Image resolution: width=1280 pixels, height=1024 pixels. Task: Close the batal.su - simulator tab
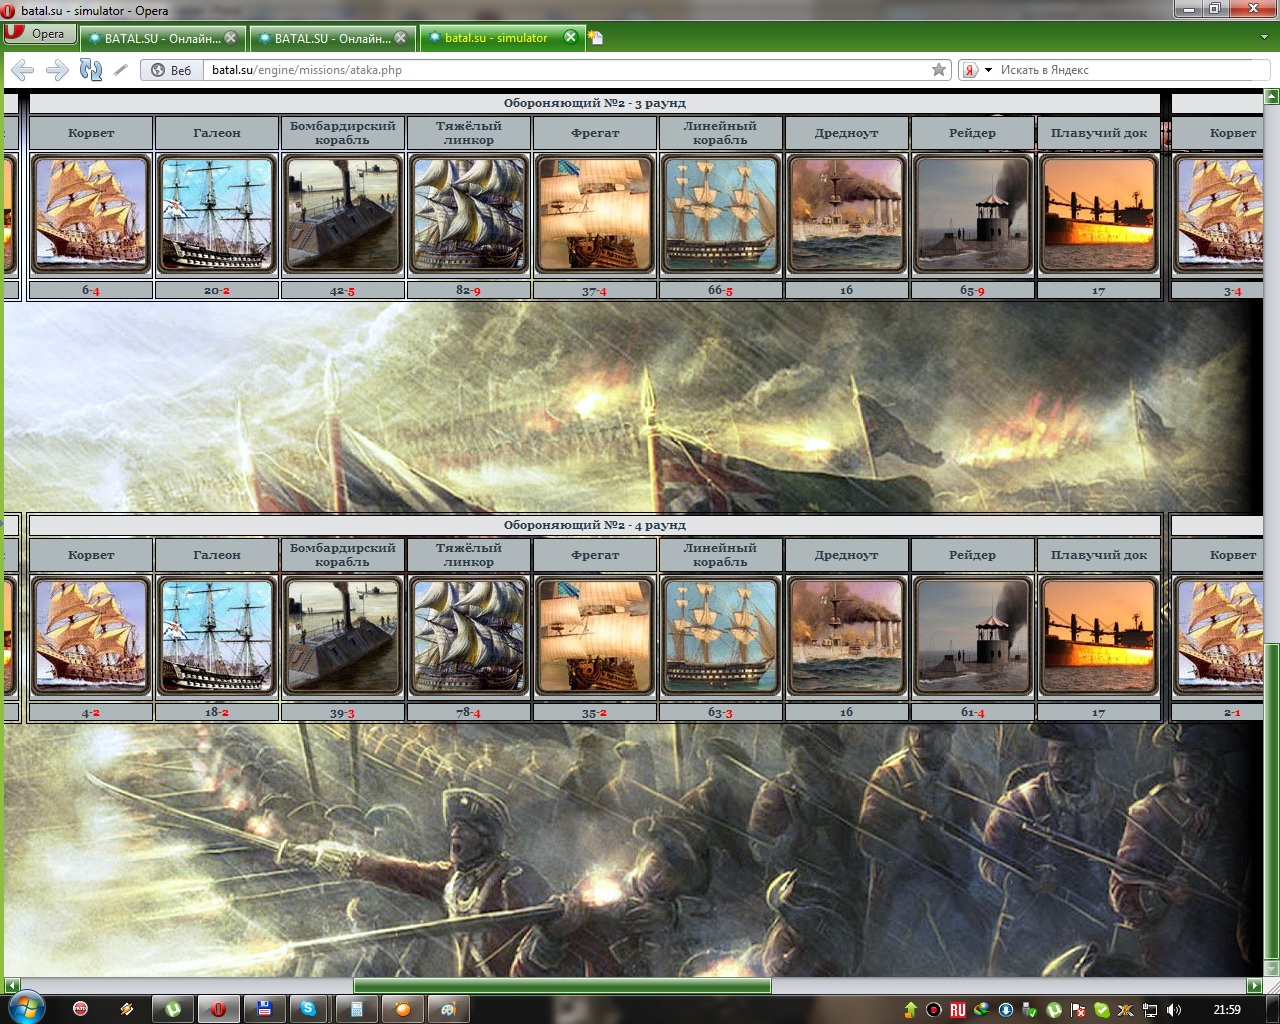(x=571, y=38)
